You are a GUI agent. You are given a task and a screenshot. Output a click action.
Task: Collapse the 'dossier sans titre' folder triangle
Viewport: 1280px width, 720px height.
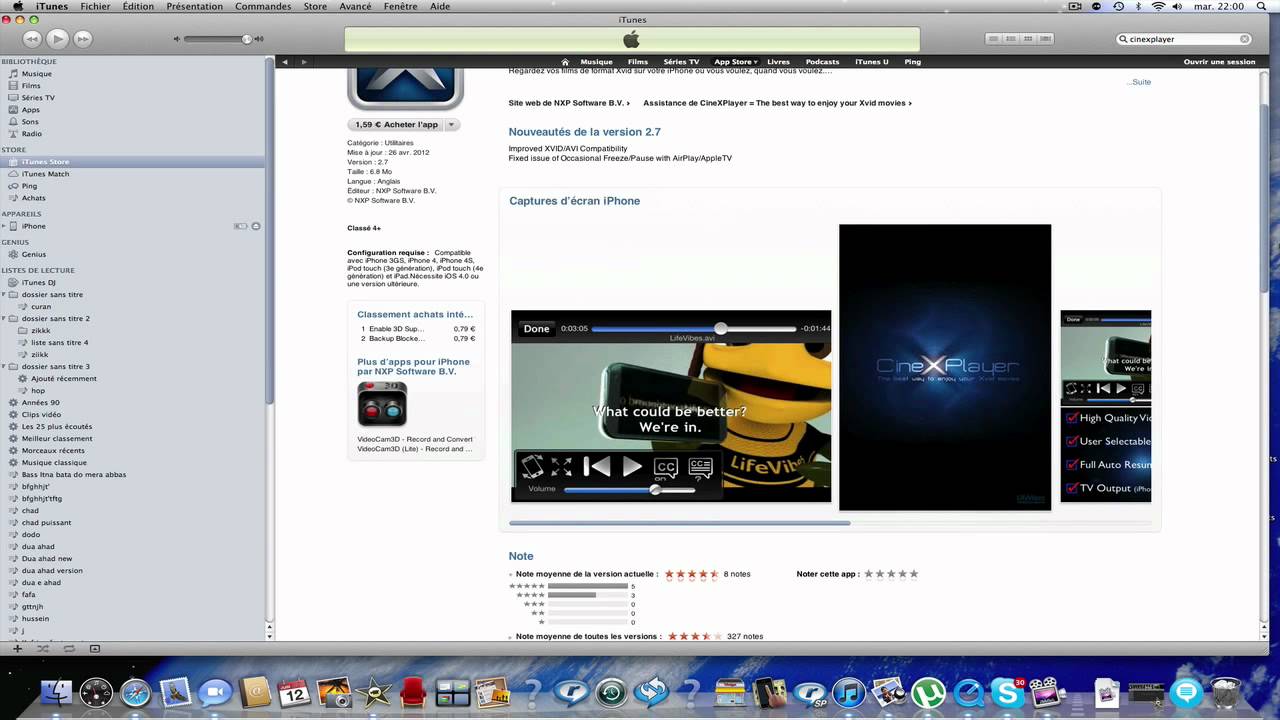(4, 295)
